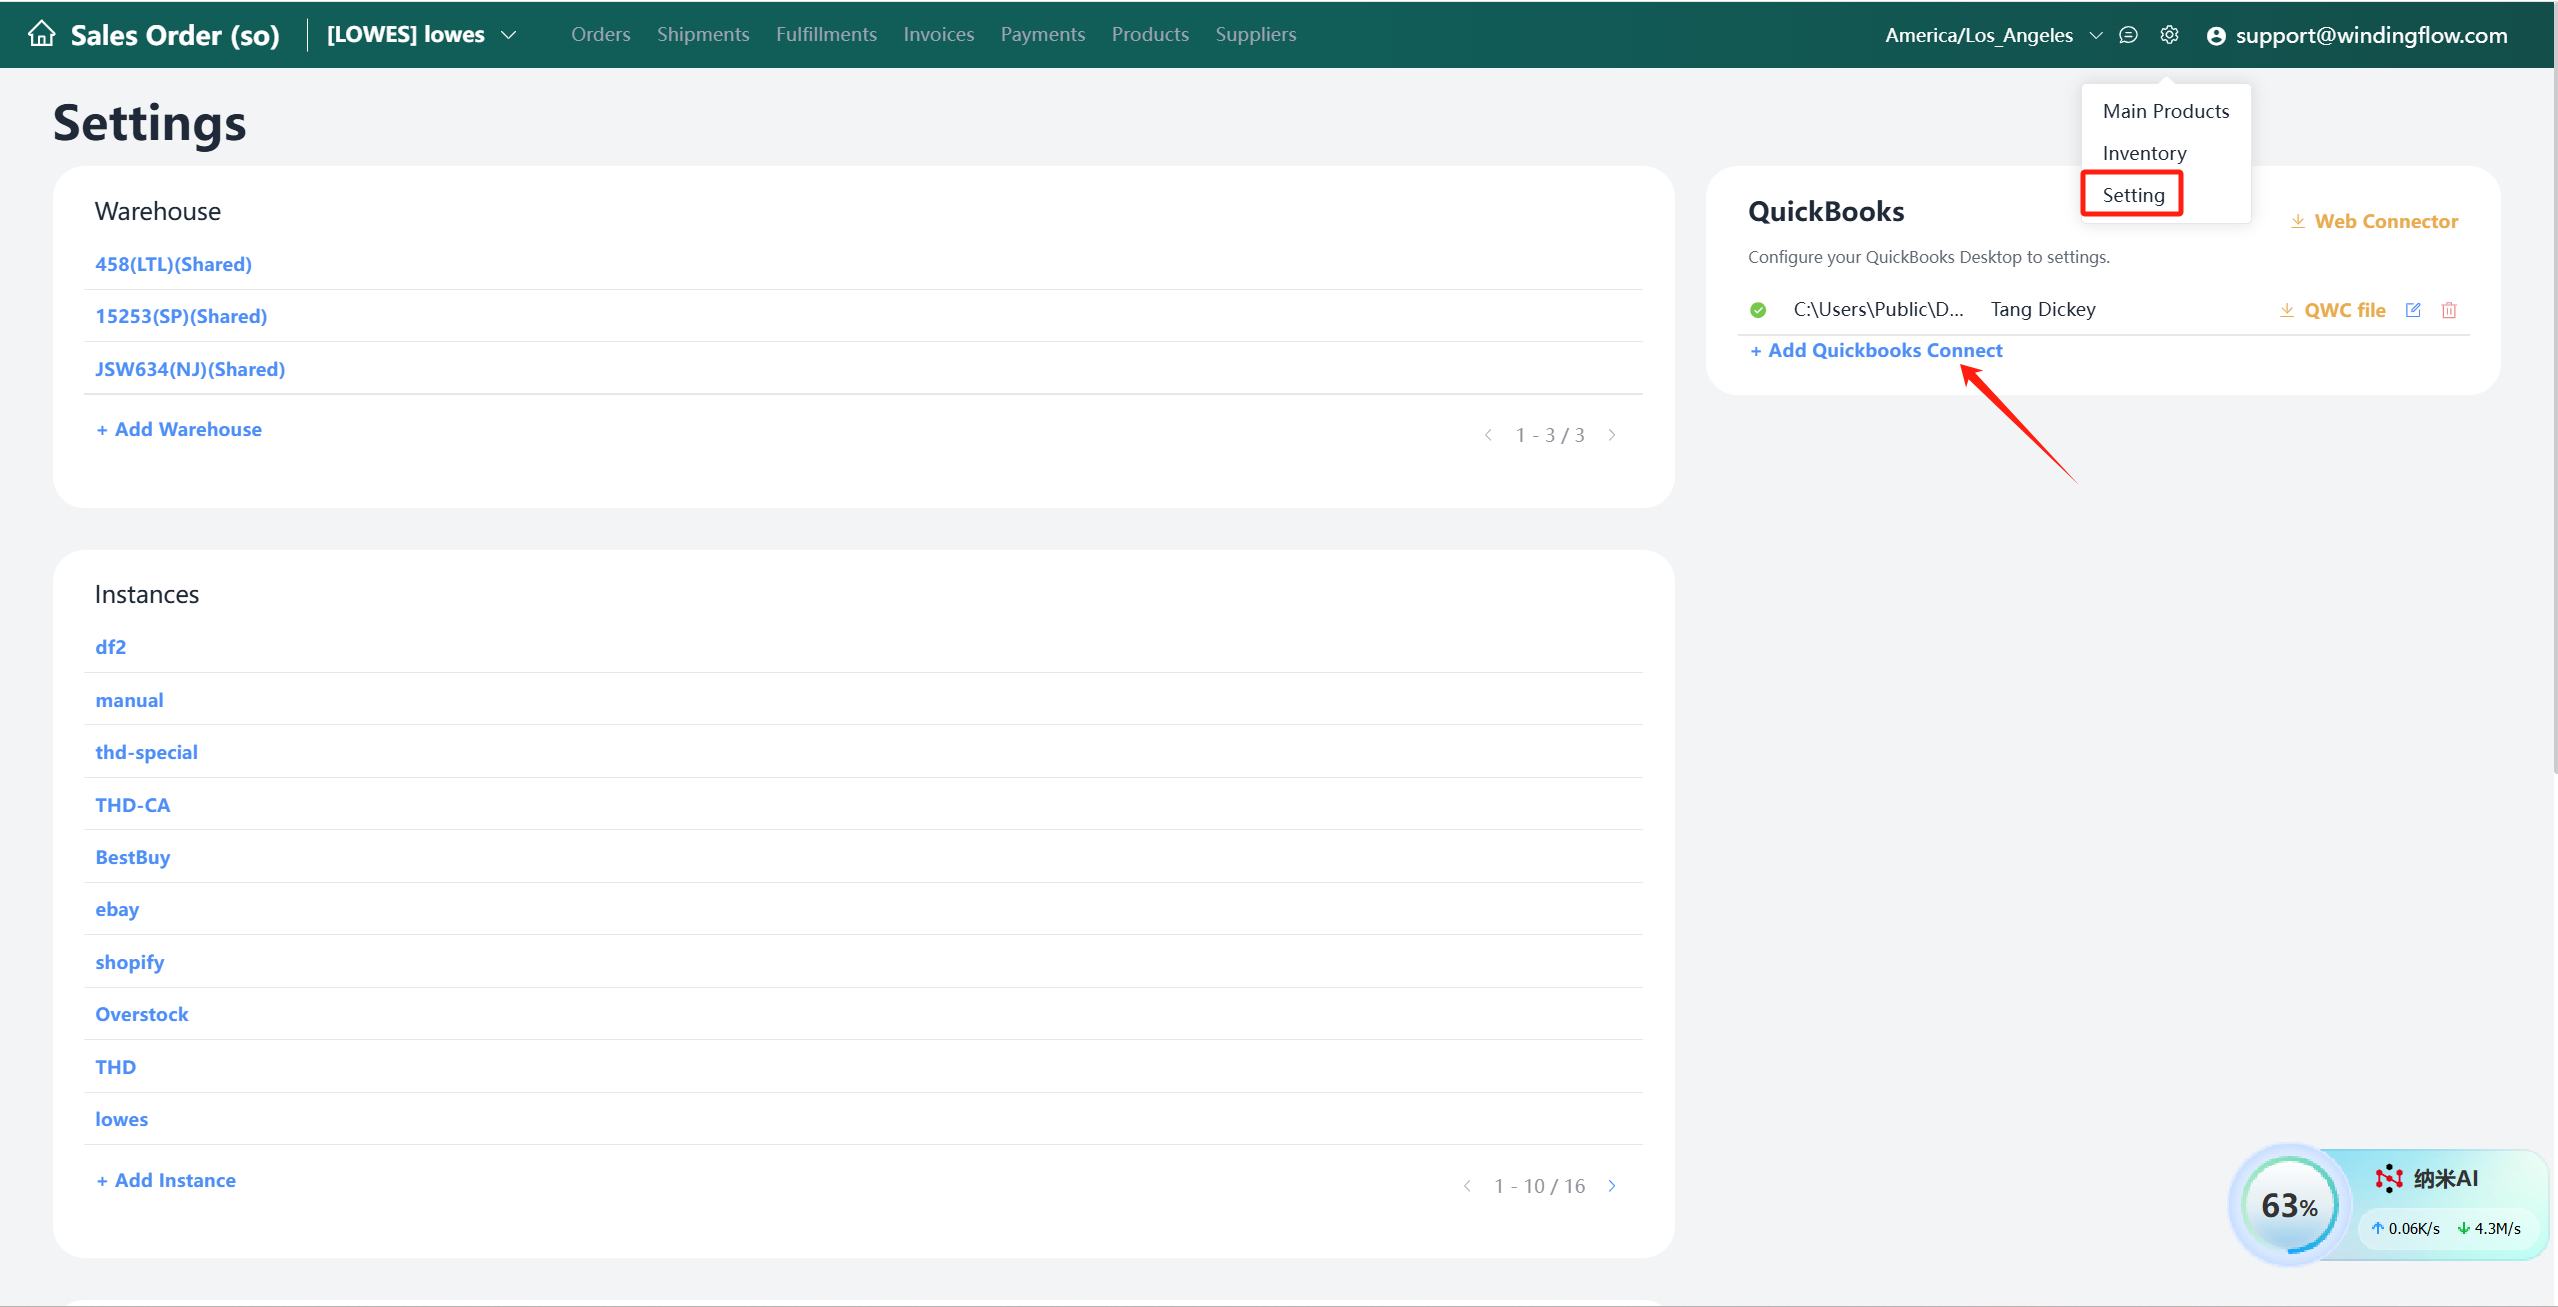Click the support@windingflow.com account label

point(2371,35)
